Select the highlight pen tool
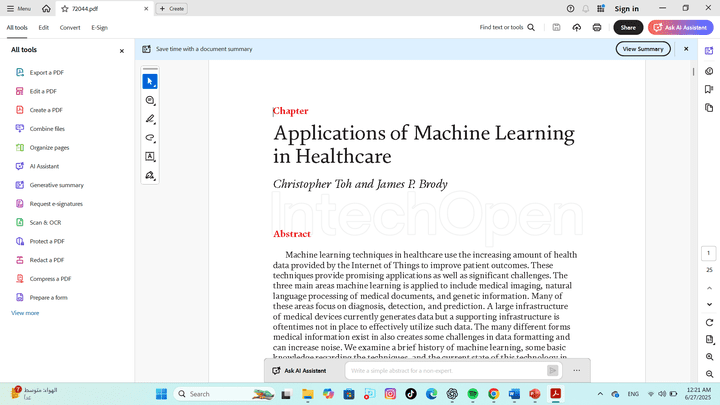 (x=150, y=119)
